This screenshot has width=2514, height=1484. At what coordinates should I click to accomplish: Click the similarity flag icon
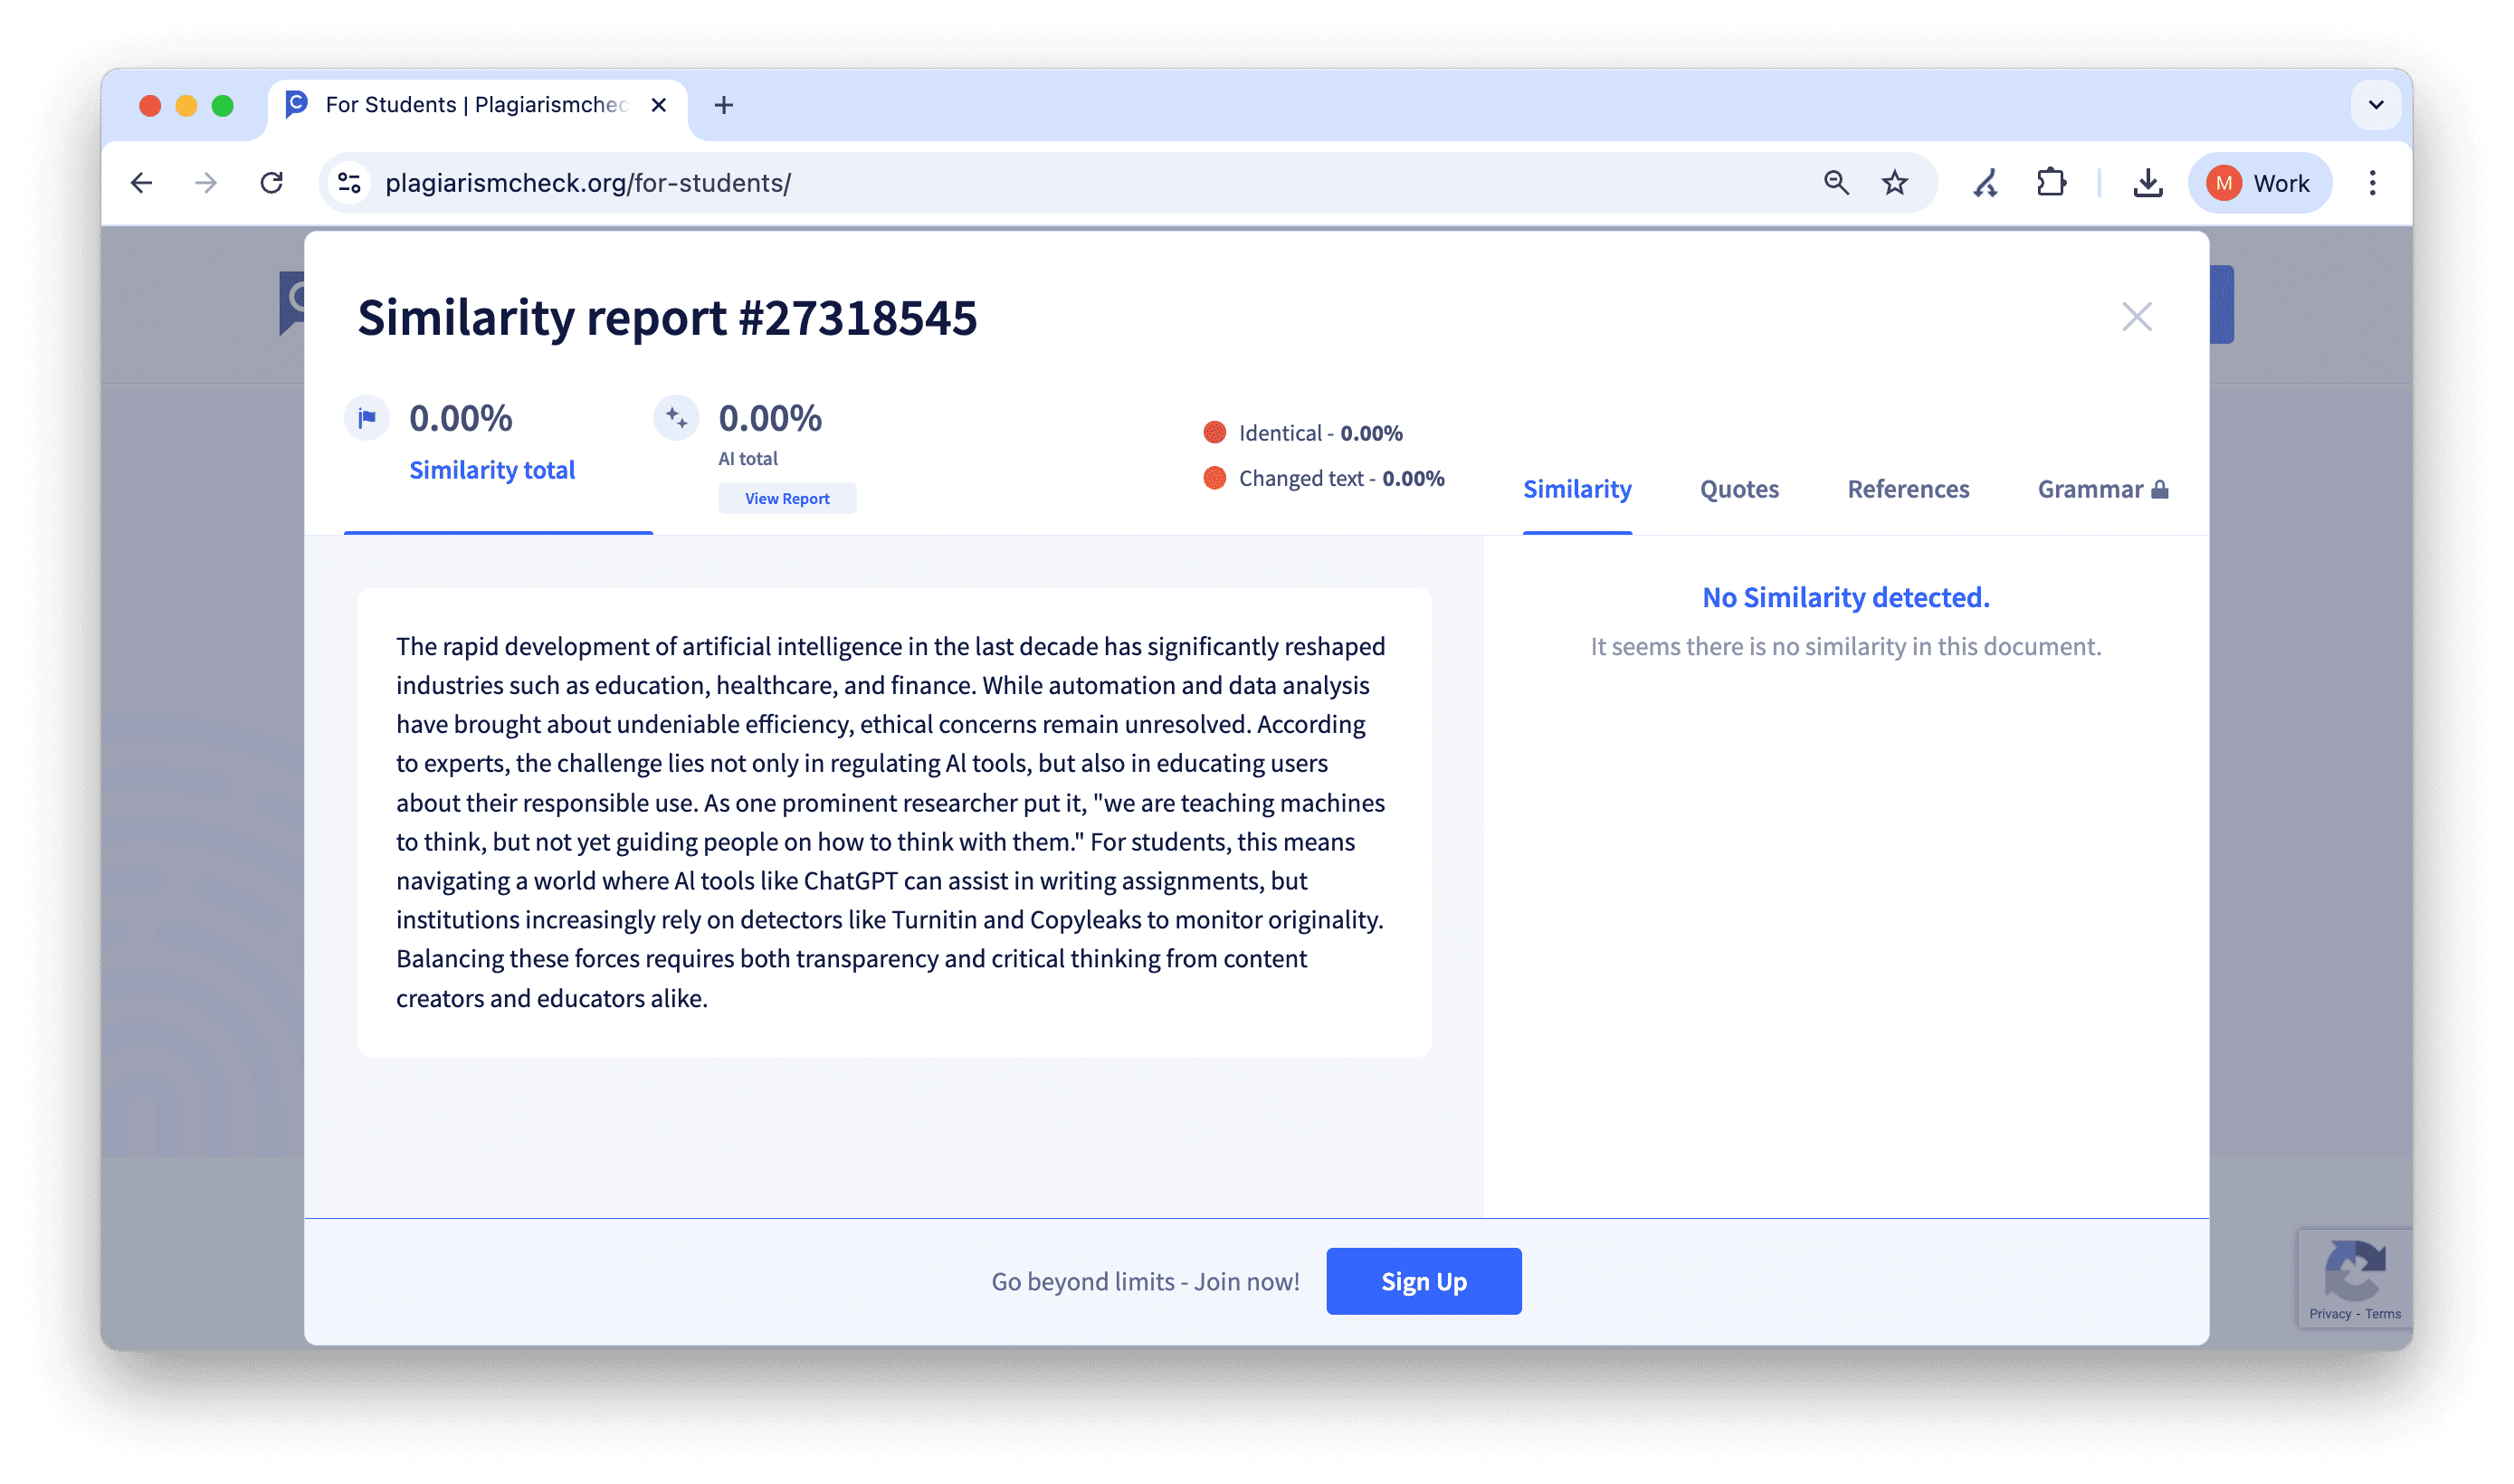pos(367,417)
